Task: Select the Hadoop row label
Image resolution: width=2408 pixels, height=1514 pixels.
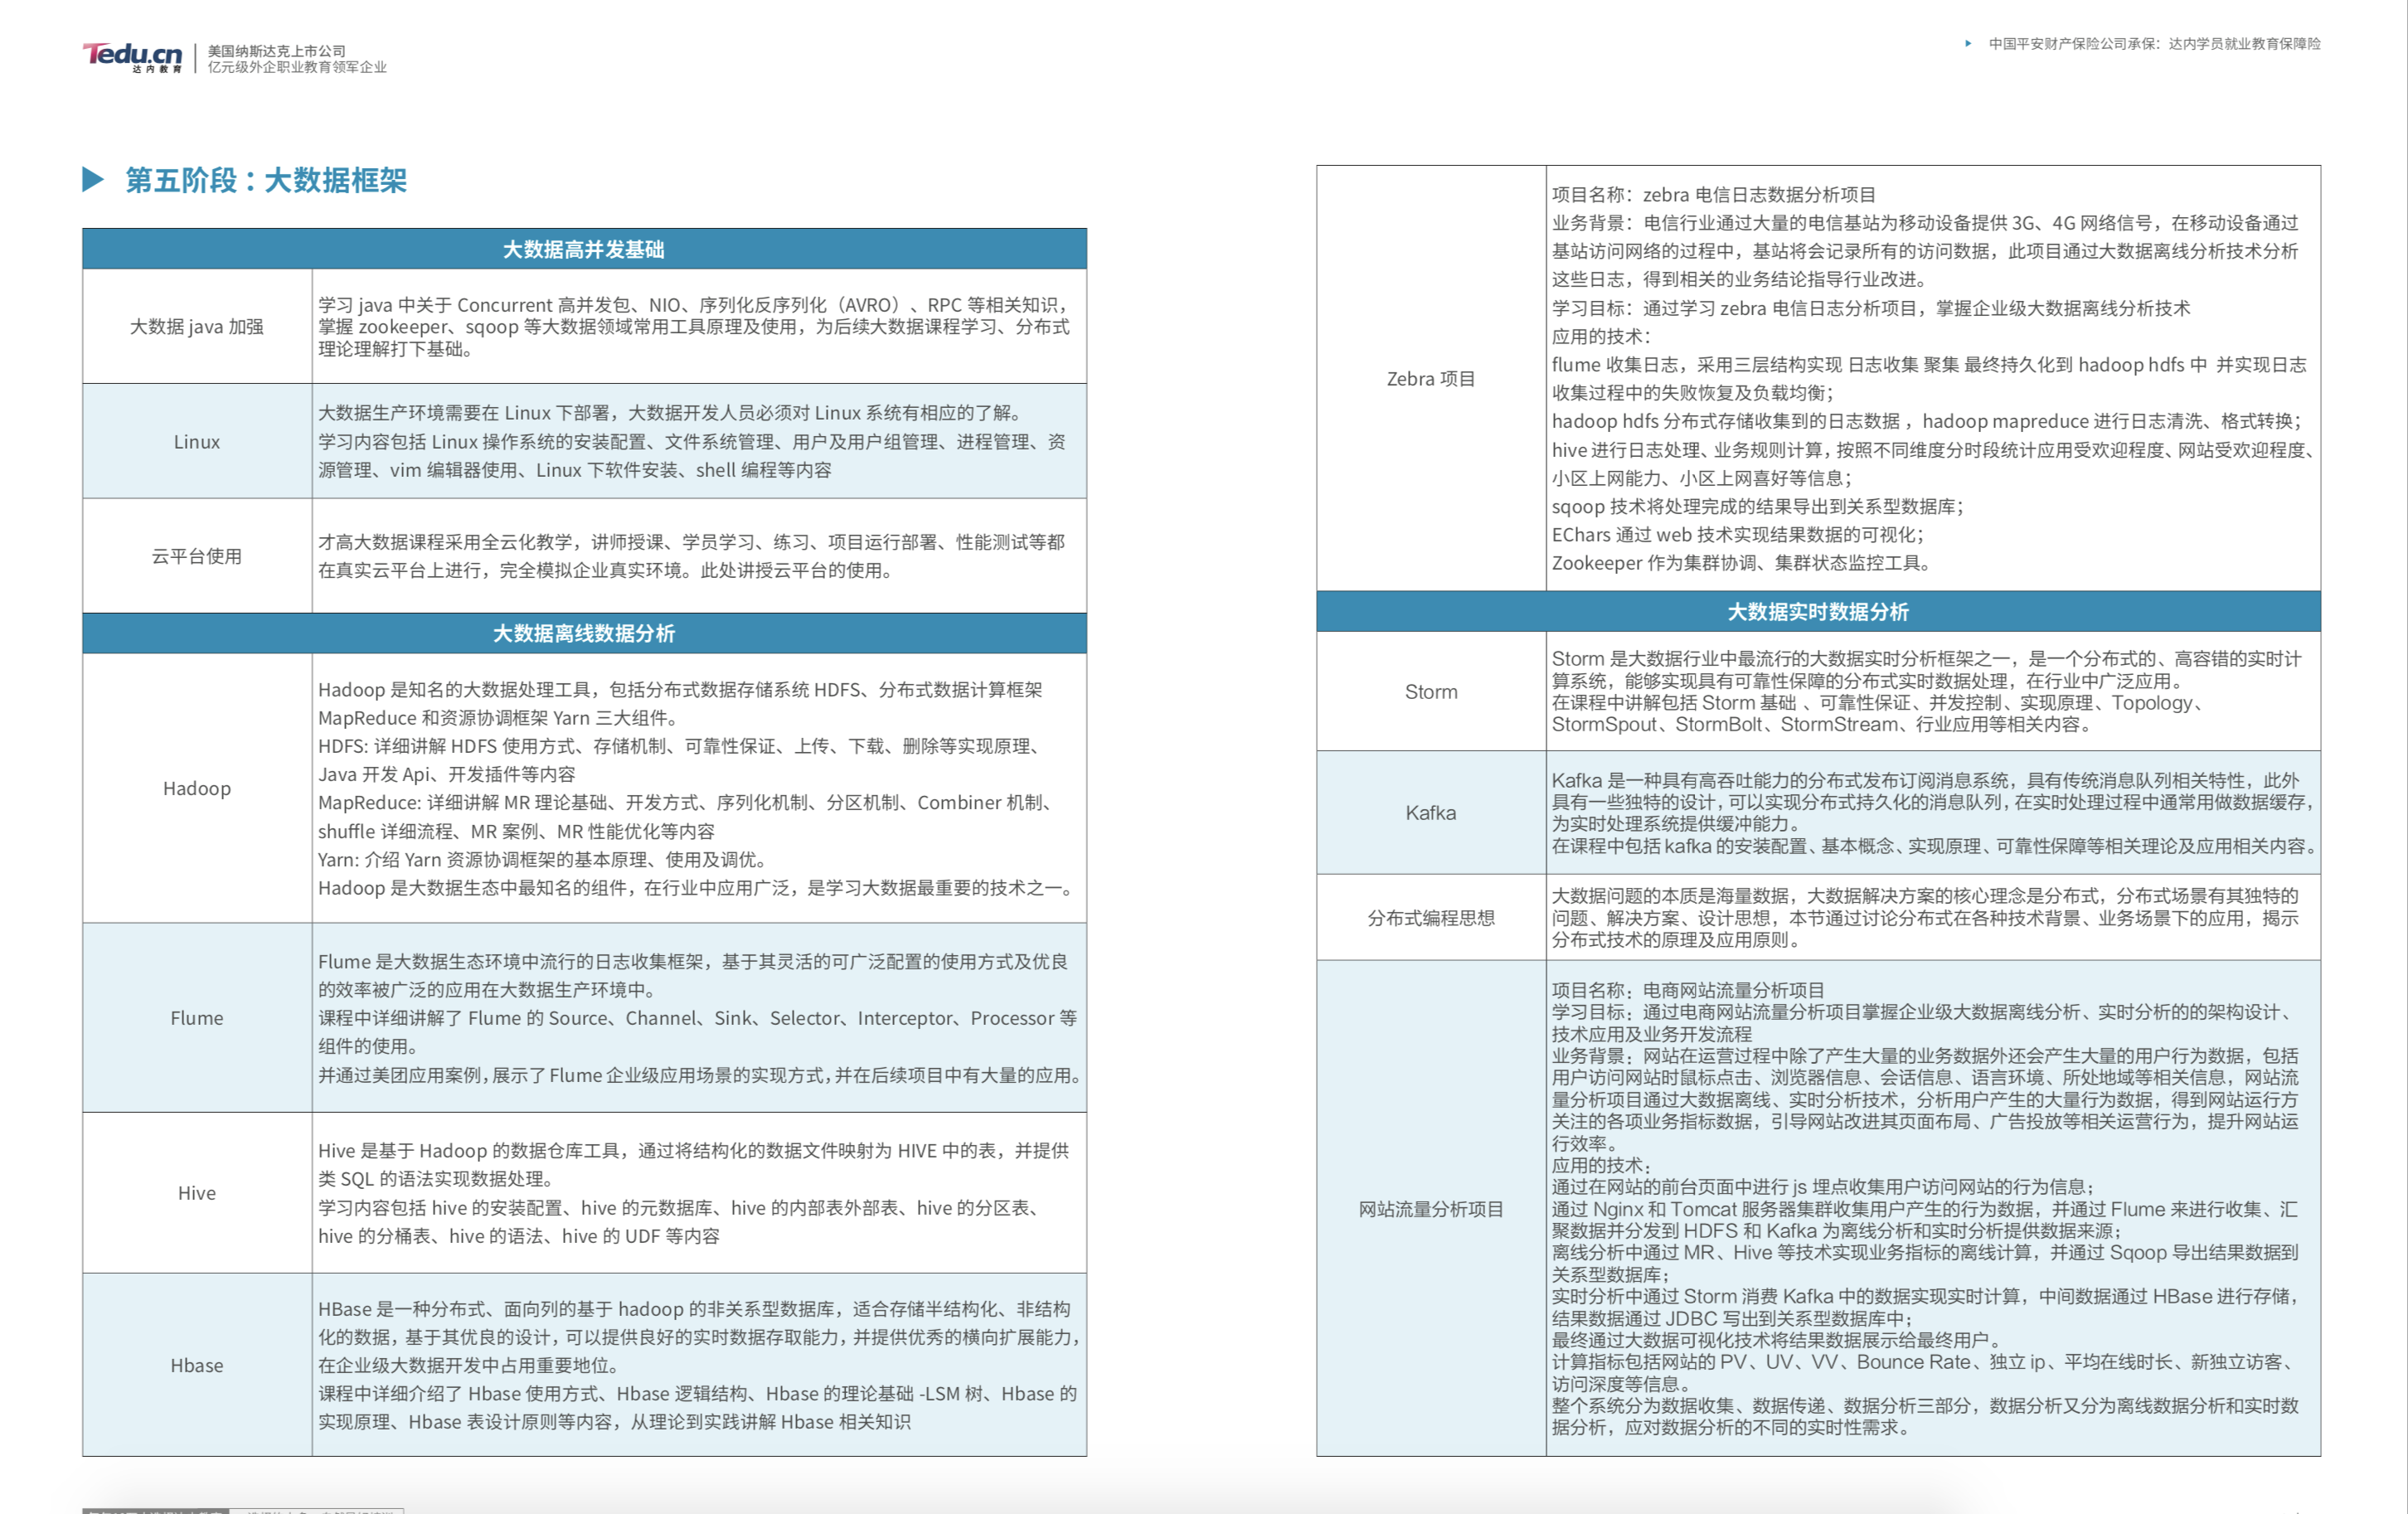Action: (197, 788)
